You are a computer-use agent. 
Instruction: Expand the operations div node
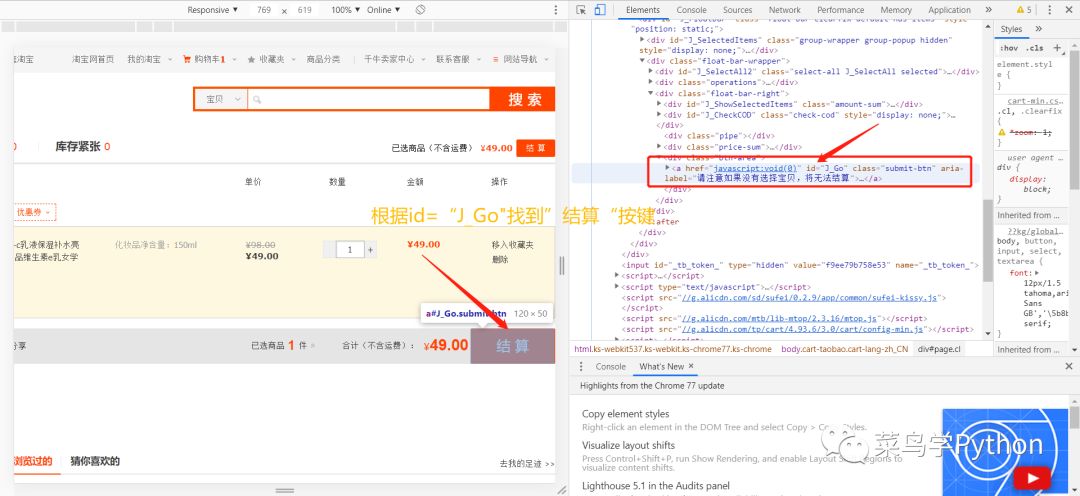tap(651, 83)
